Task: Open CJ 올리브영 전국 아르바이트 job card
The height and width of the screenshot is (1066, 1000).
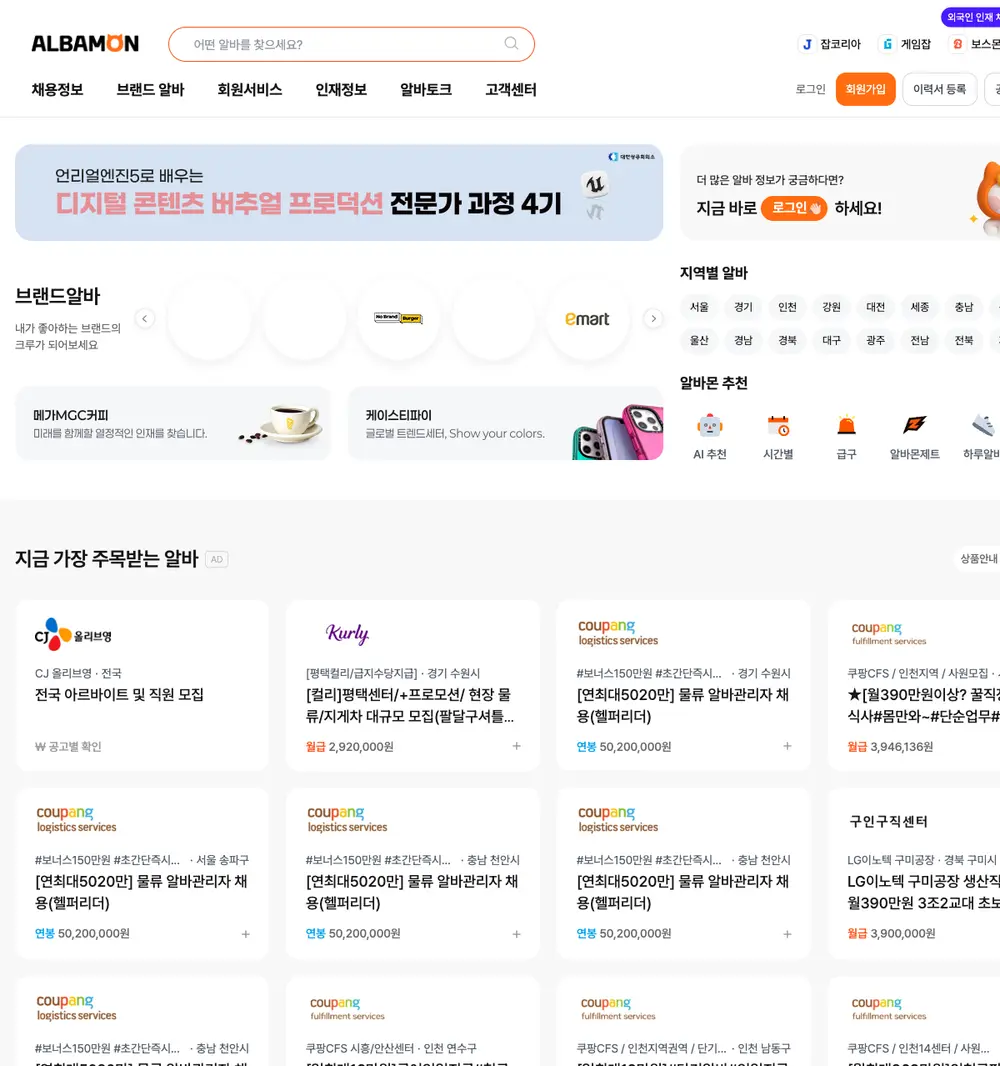Action: [x=142, y=685]
